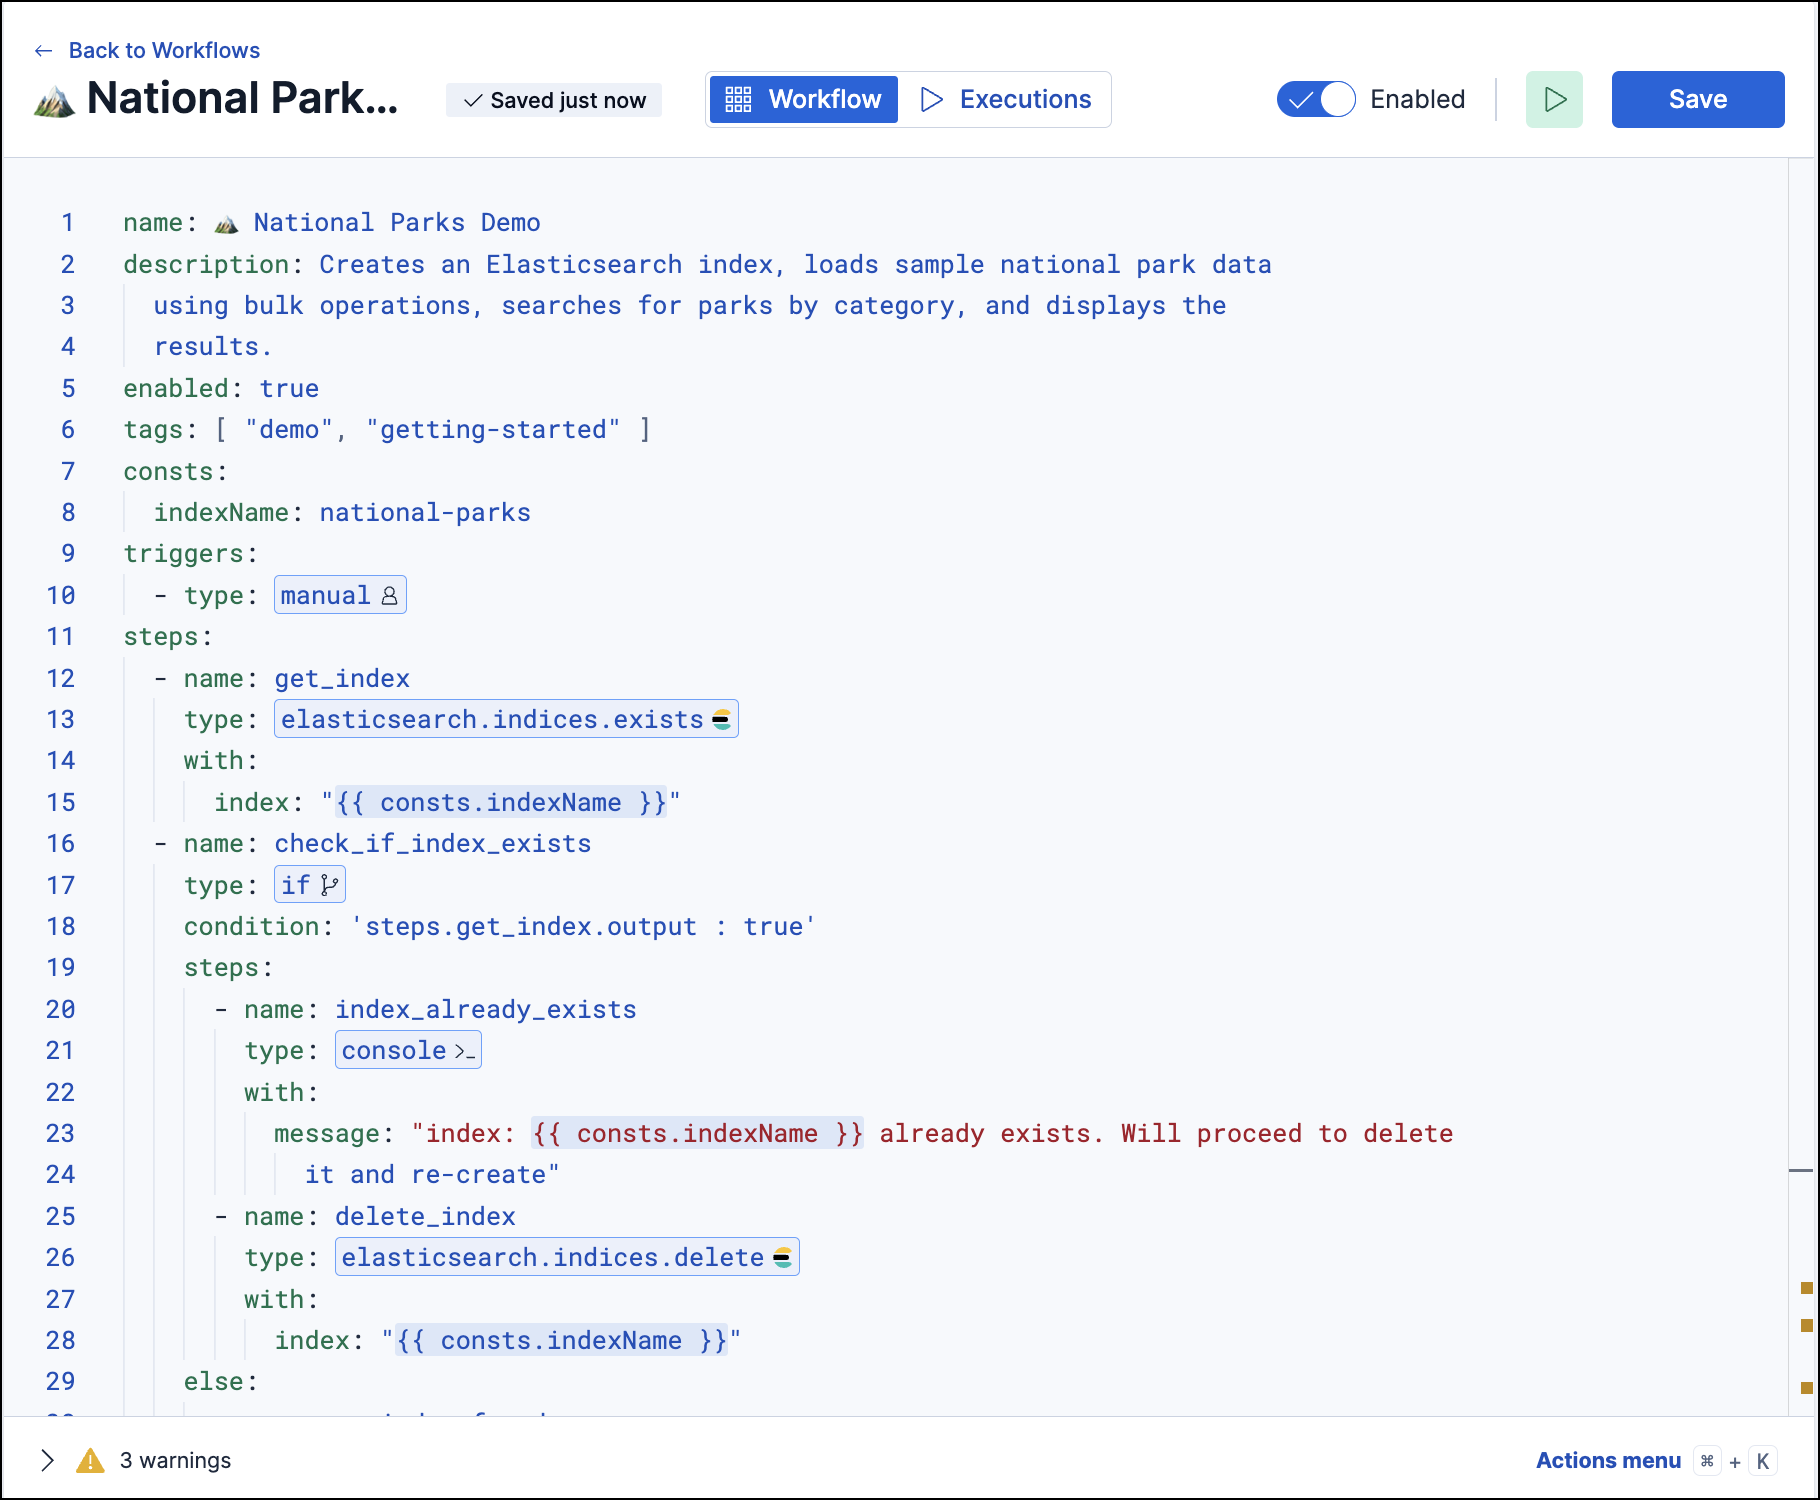Click the back arrow beside Back to Workflows
Image resolution: width=1820 pixels, height=1500 pixels.
(42, 49)
